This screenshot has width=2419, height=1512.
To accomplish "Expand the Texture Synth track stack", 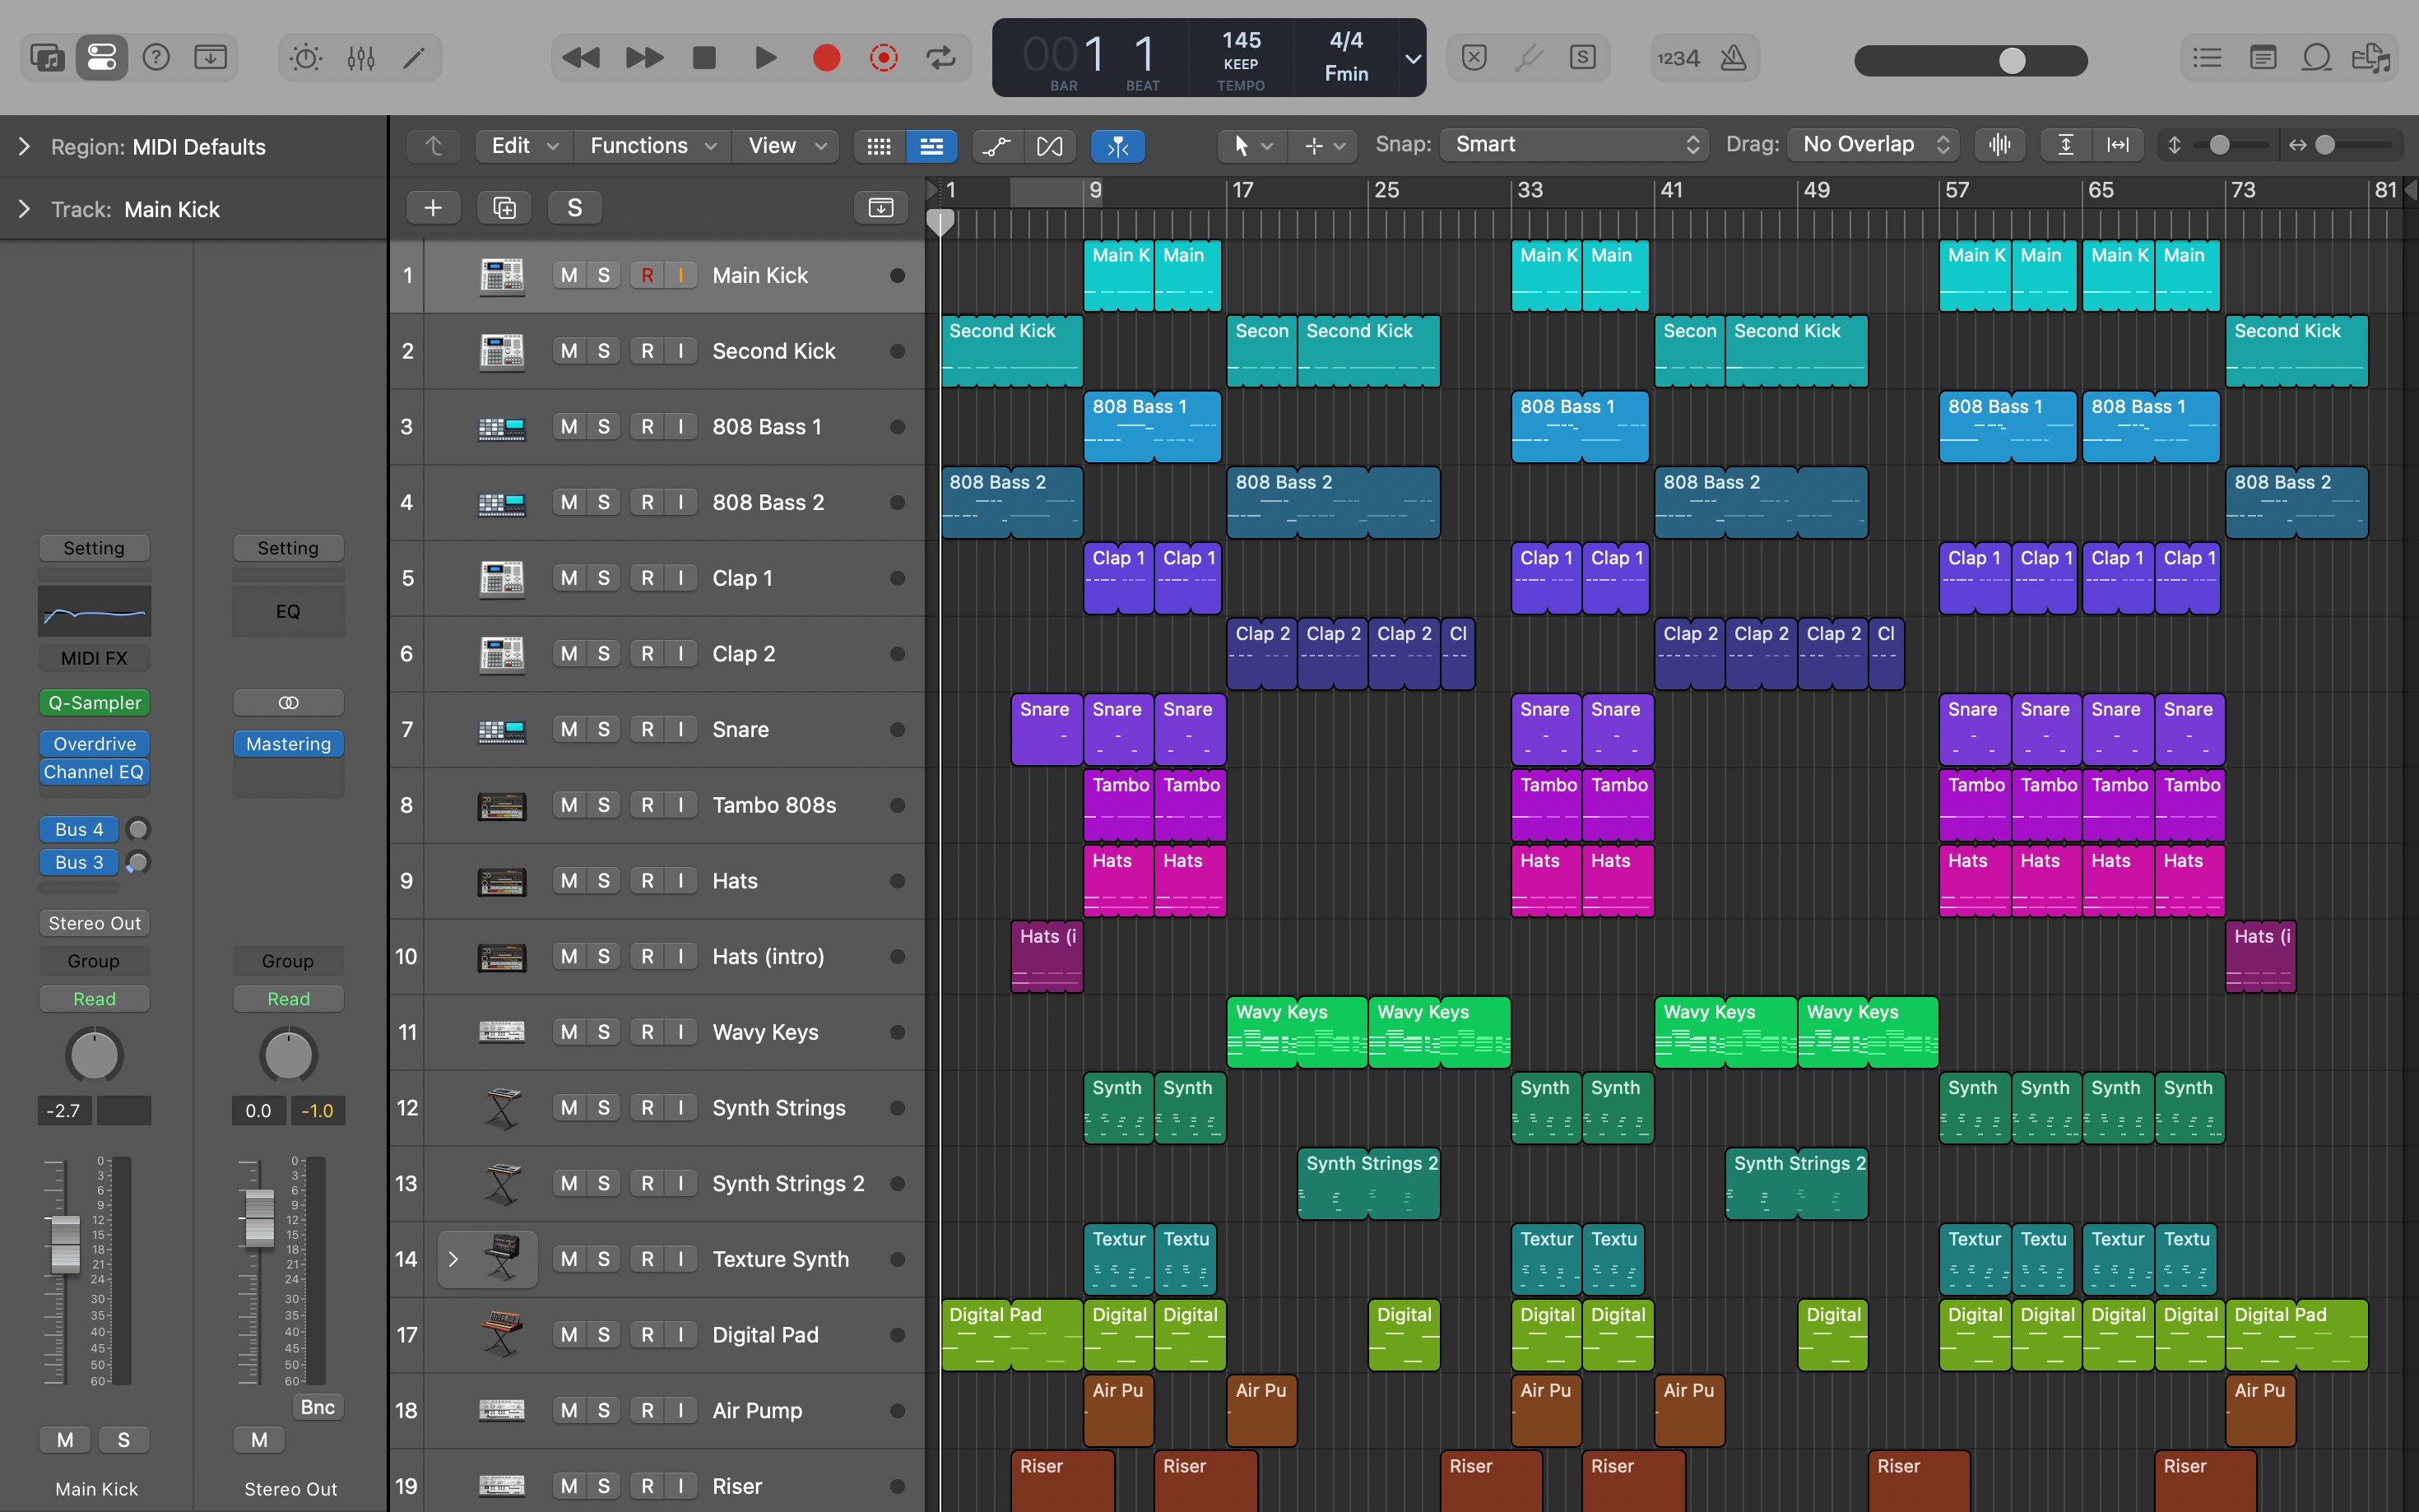I will pos(453,1259).
